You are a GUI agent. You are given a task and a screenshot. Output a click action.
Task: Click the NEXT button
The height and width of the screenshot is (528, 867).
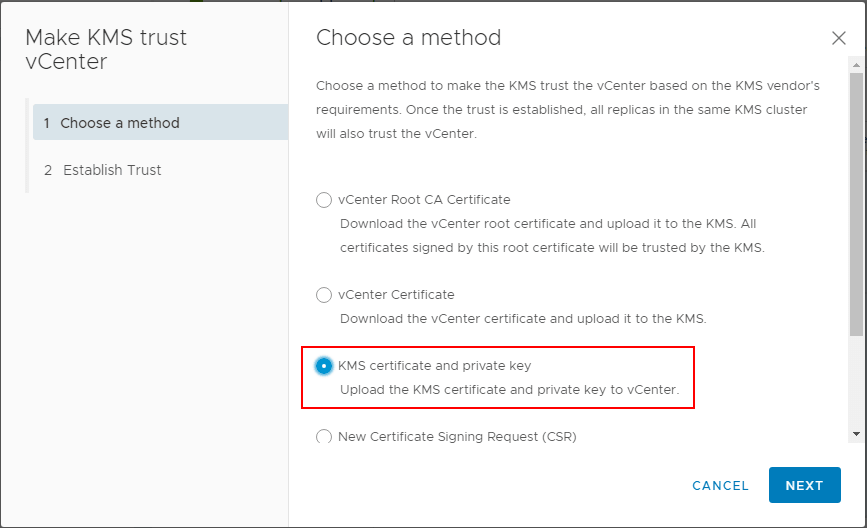[805, 485]
